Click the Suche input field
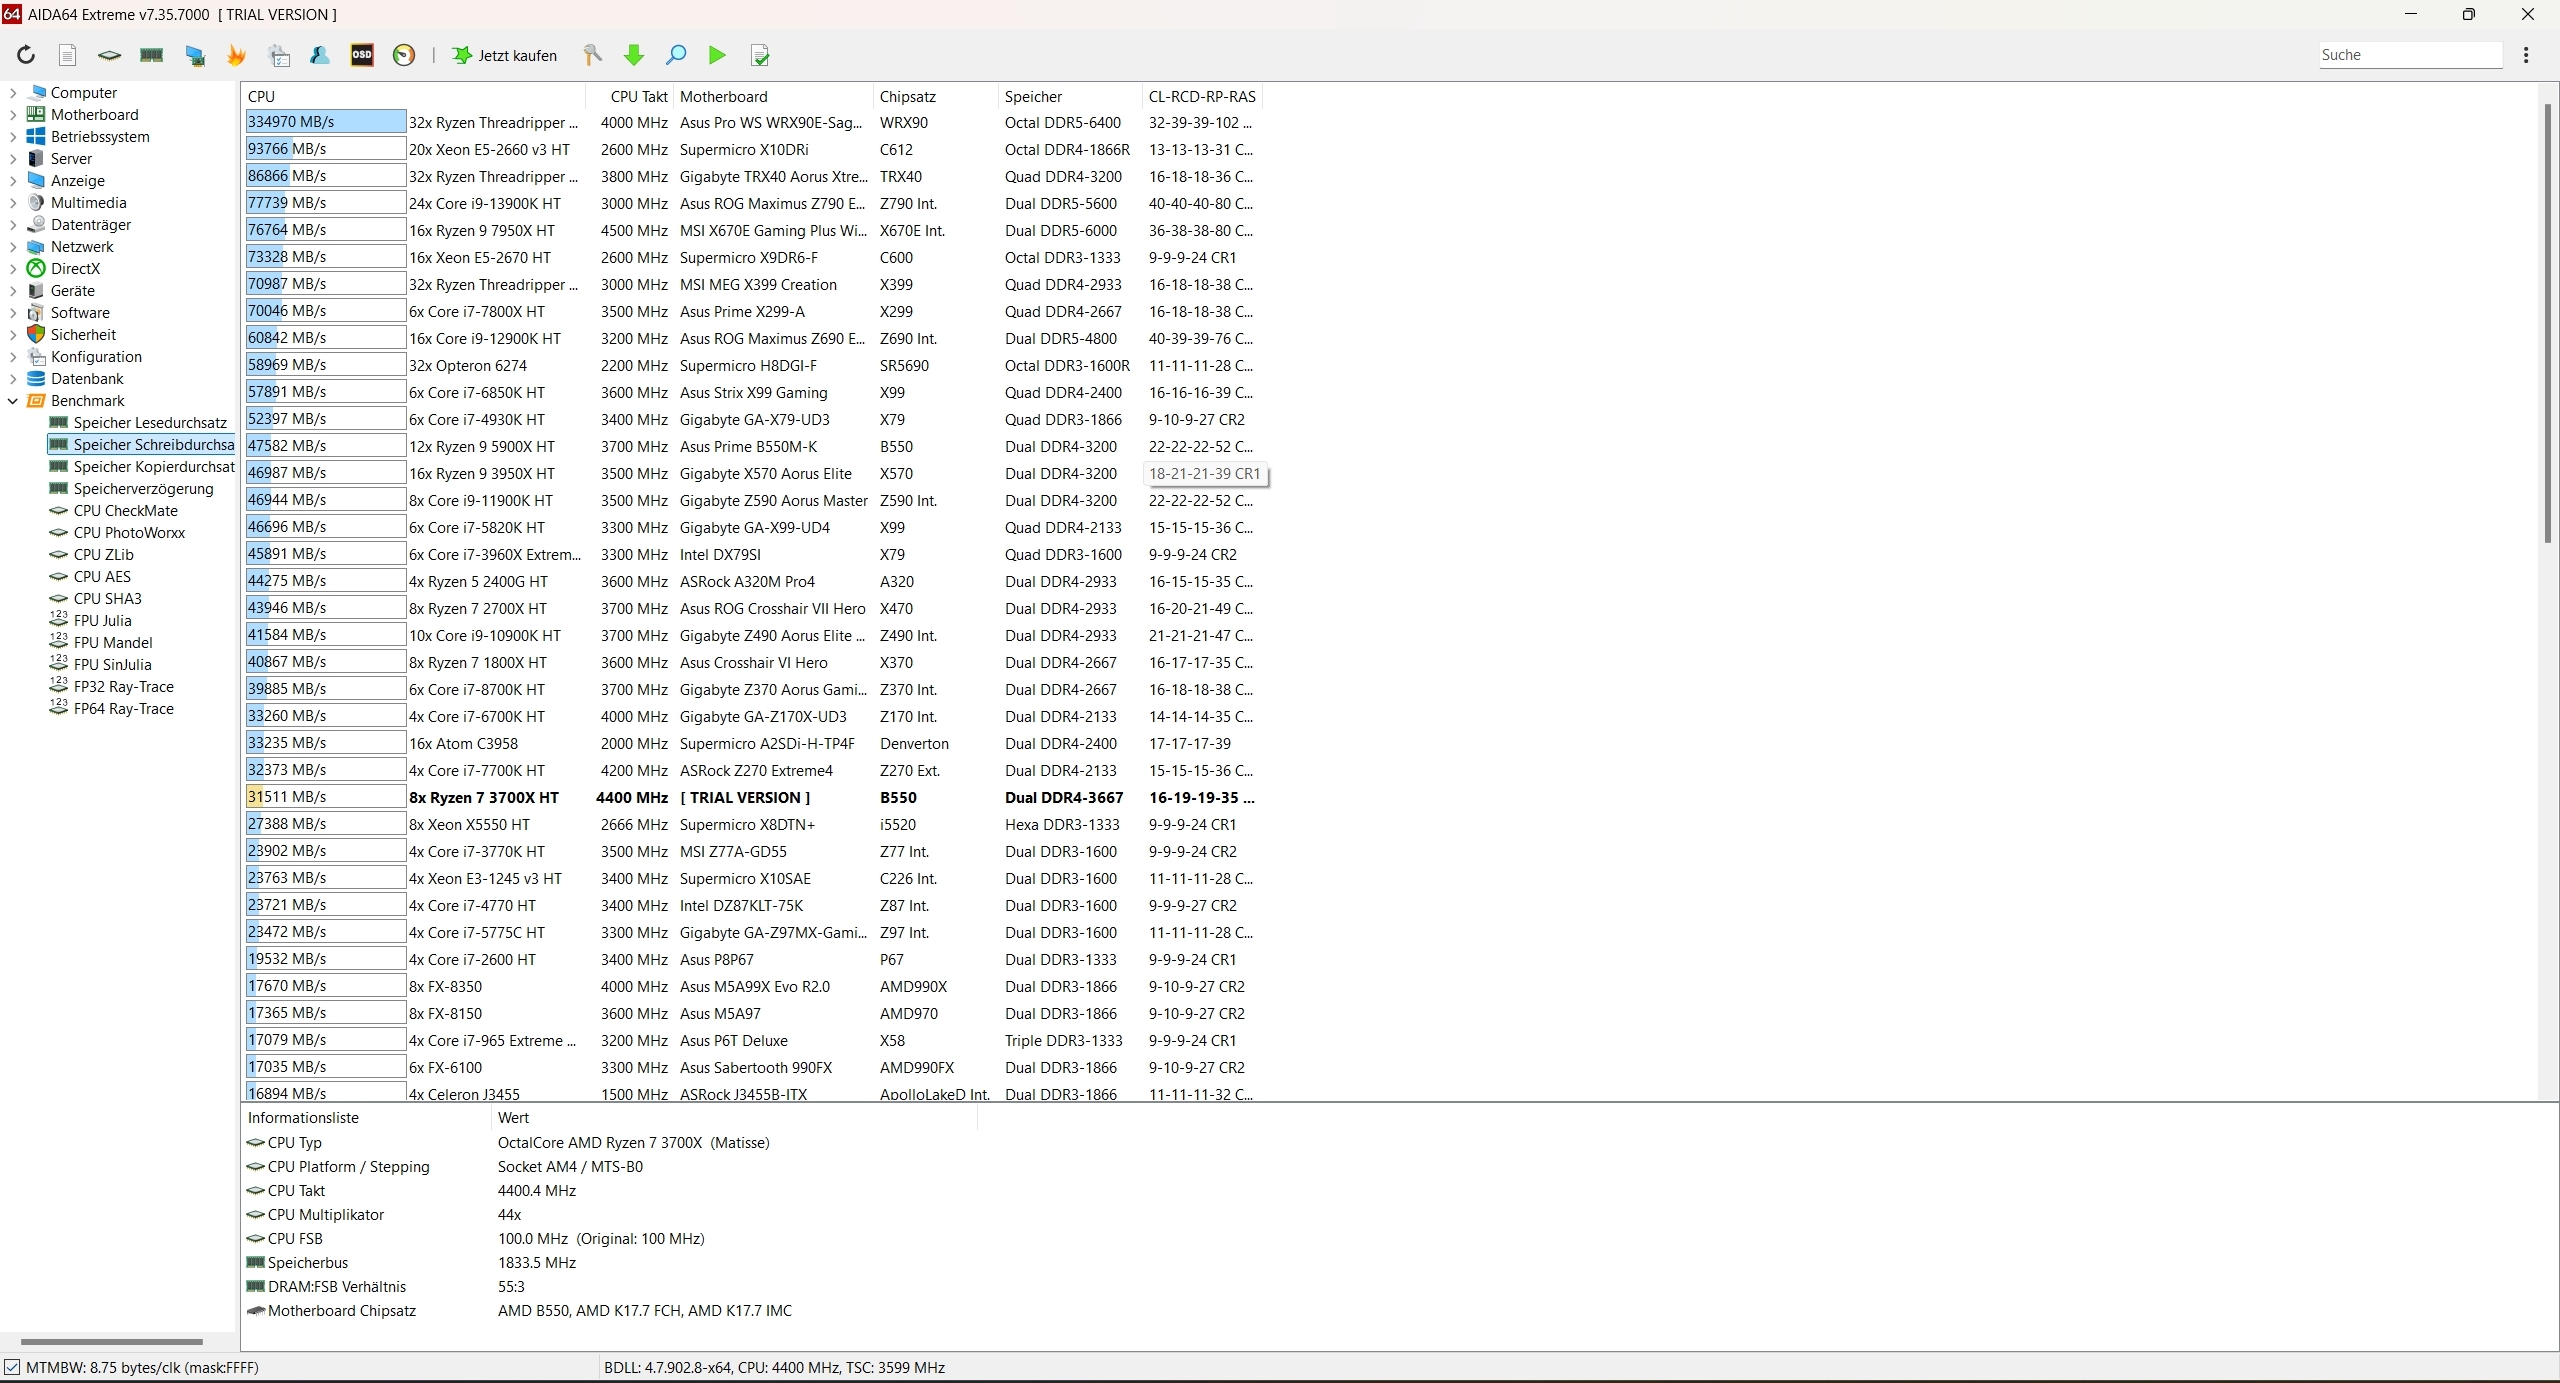This screenshot has width=2560, height=1383. (2408, 55)
